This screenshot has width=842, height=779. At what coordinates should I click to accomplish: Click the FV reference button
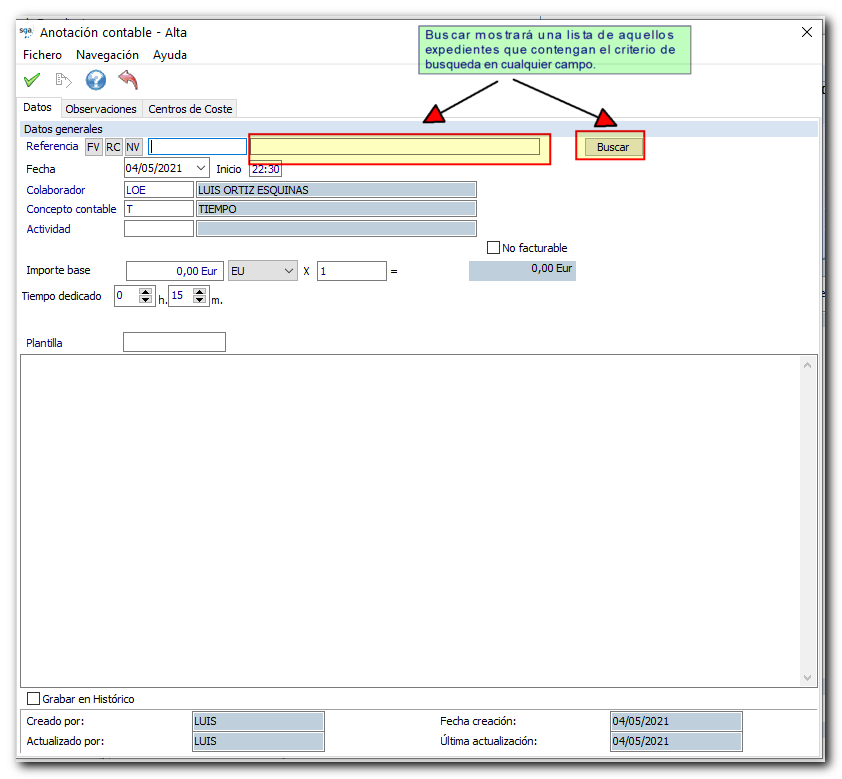pos(94,147)
